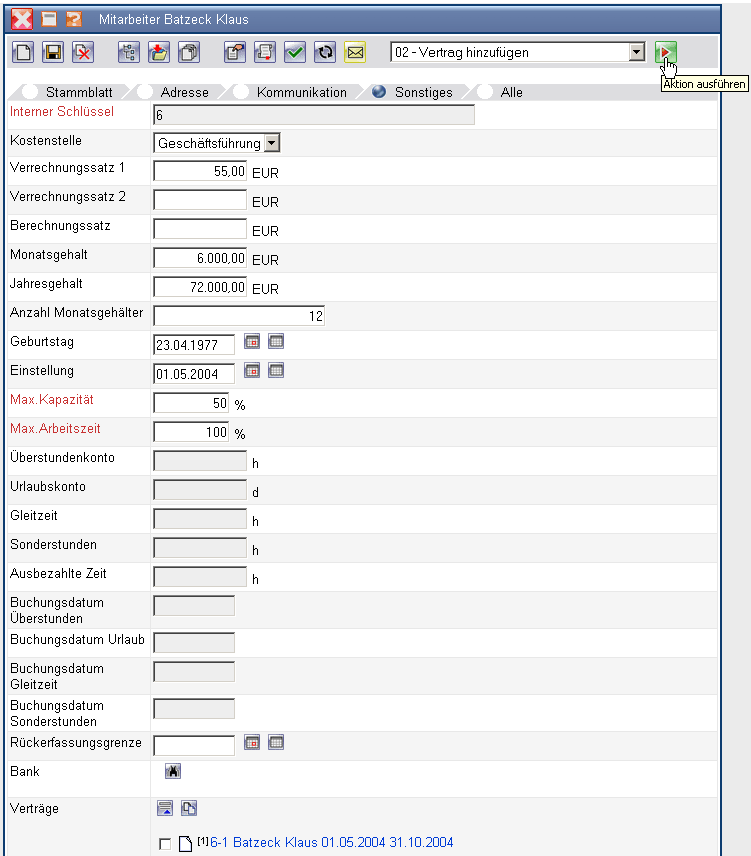This screenshot has width=751, height=856.
Task: Click the green checkmark toolbar icon
Action: click(x=294, y=53)
